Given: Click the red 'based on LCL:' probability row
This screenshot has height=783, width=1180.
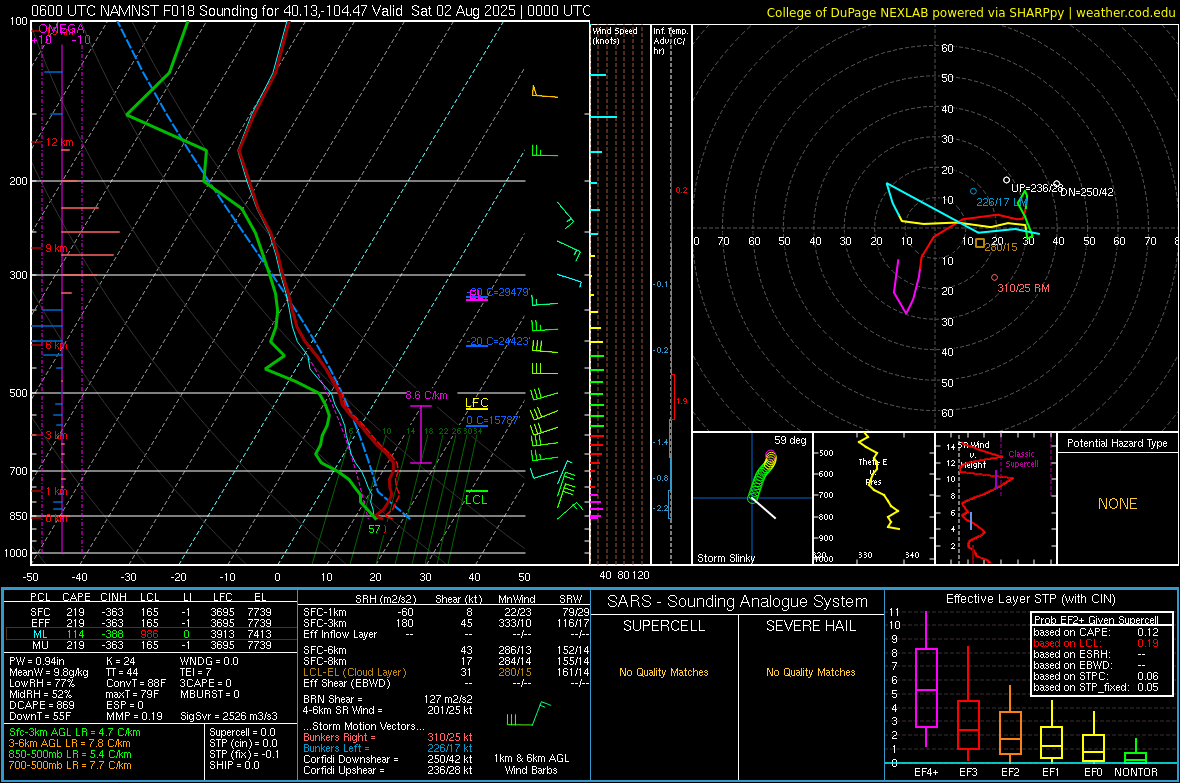Looking at the screenshot, I should pos(1096,644).
